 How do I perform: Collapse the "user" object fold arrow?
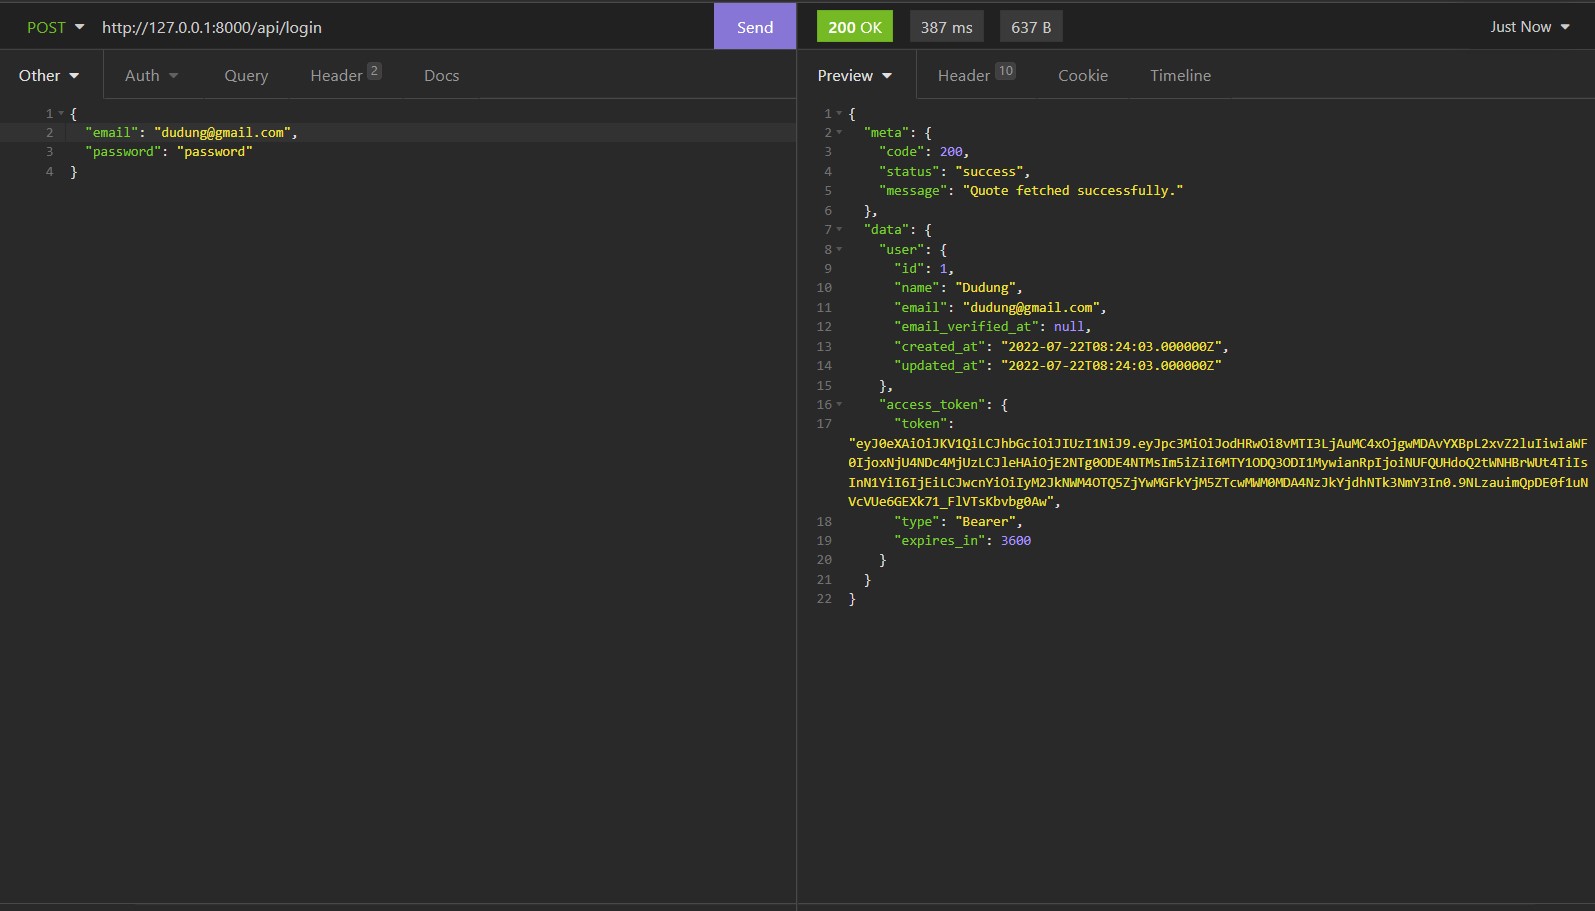click(839, 249)
